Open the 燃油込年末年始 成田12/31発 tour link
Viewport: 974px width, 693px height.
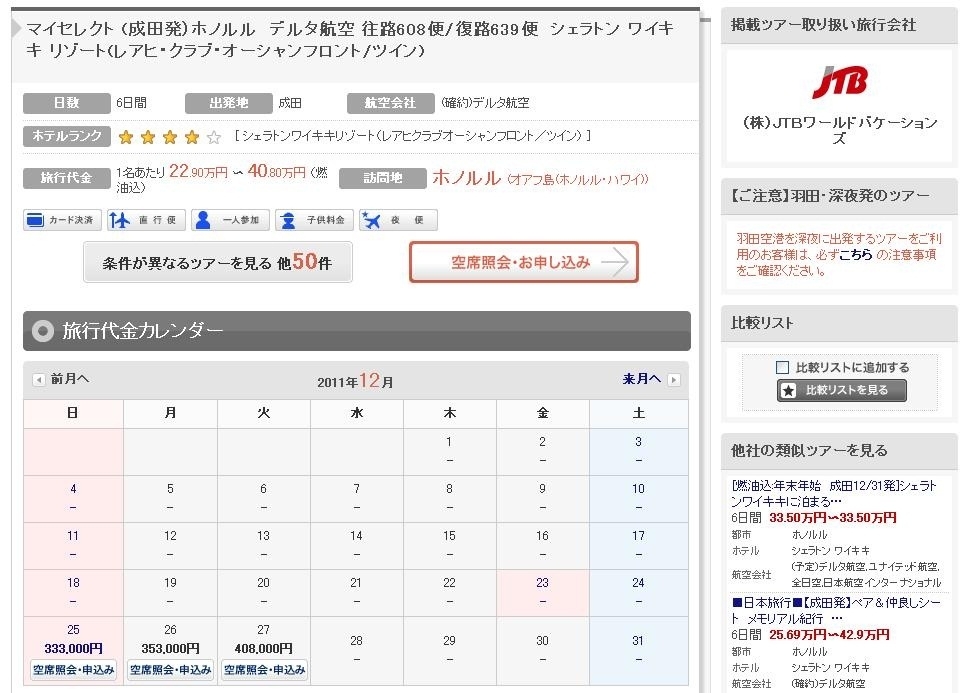click(x=834, y=494)
